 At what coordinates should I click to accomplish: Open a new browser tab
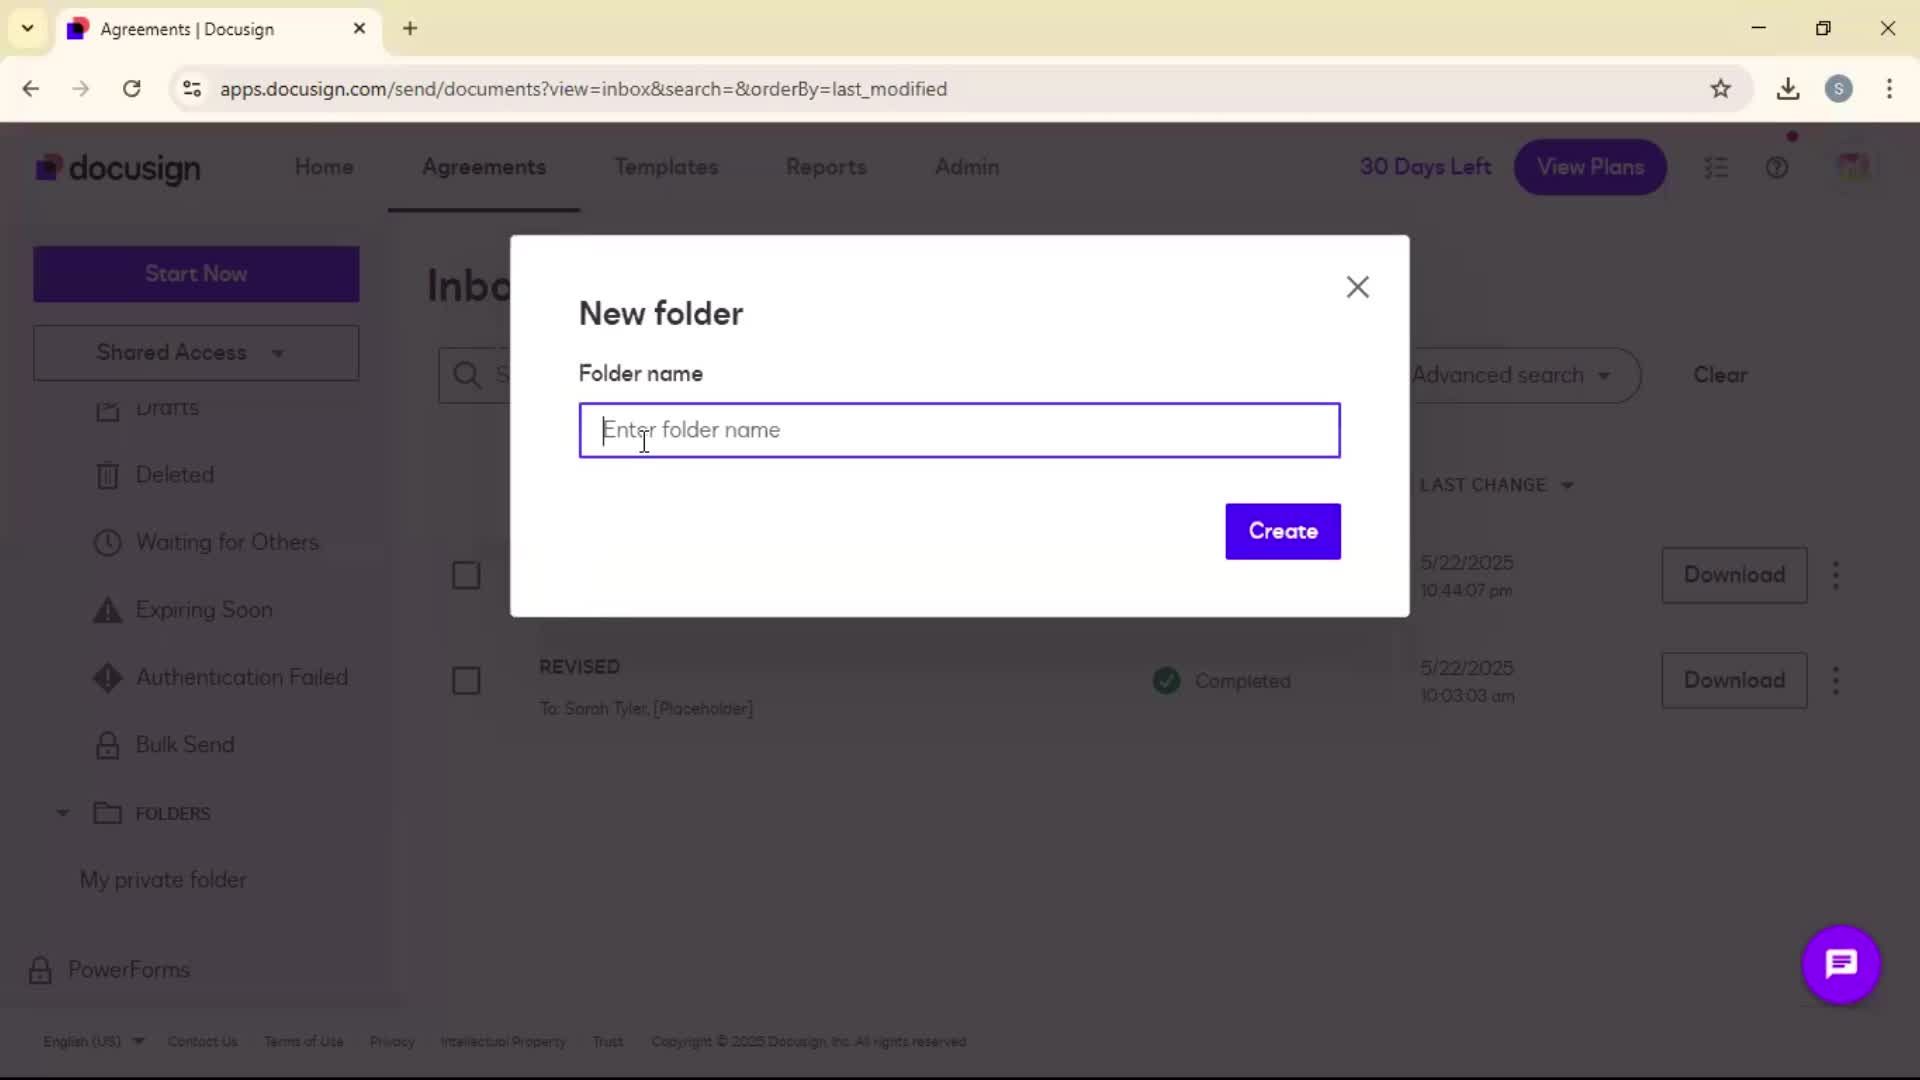[x=410, y=29]
